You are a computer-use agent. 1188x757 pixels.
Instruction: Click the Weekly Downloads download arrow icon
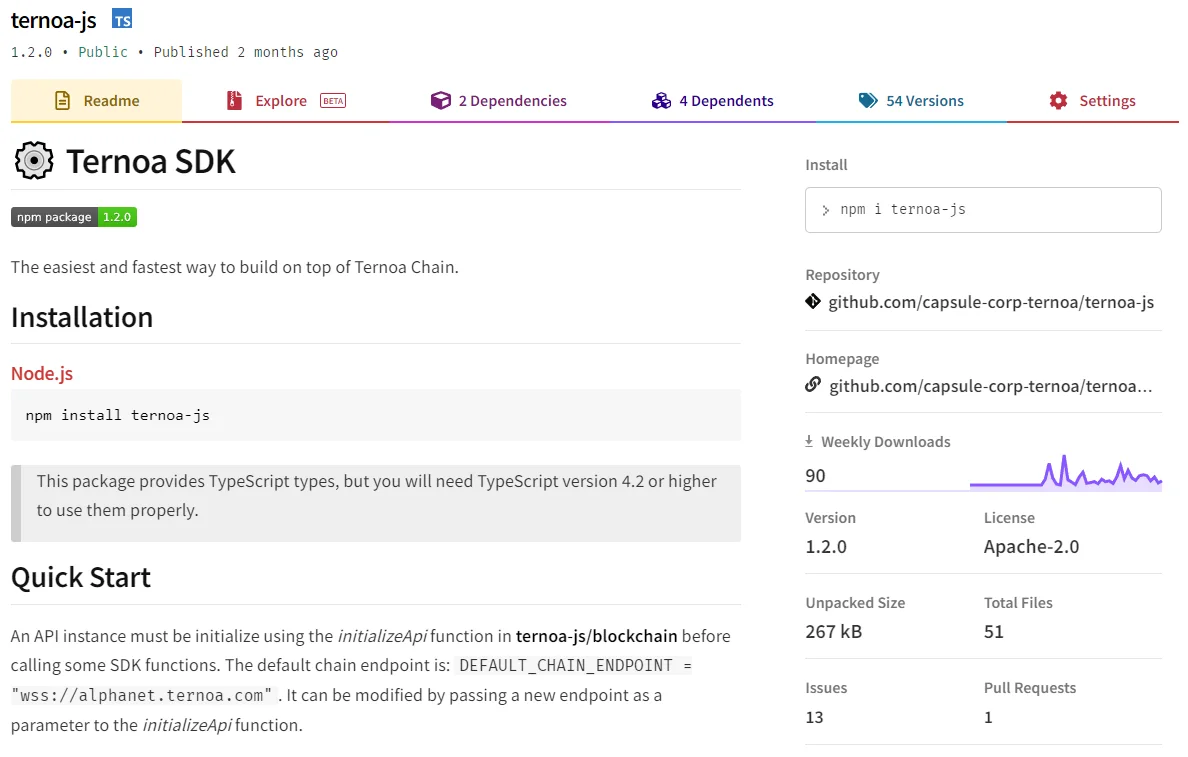click(x=809, y=441)
